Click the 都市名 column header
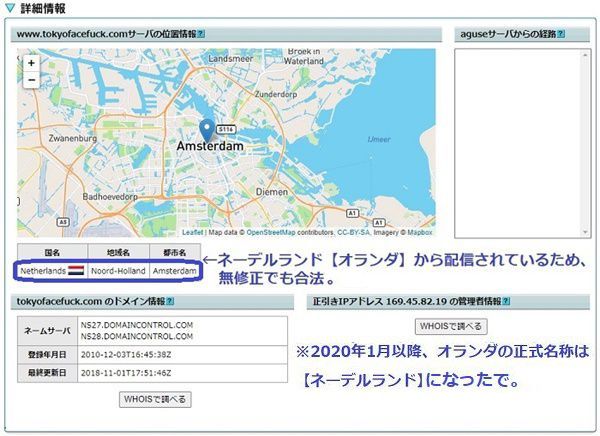Screen dimensions: 600x436 [174, 253]
